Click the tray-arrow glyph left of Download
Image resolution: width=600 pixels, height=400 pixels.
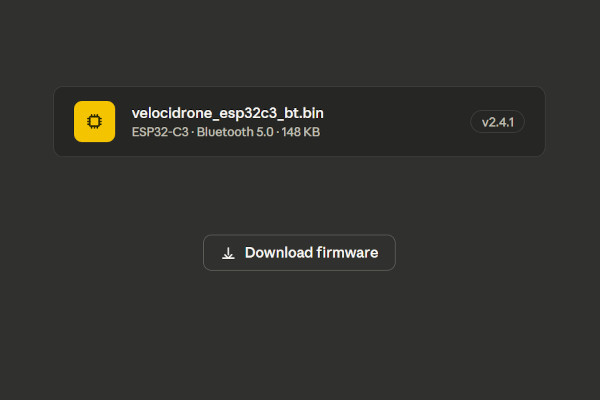coord(228,253)
